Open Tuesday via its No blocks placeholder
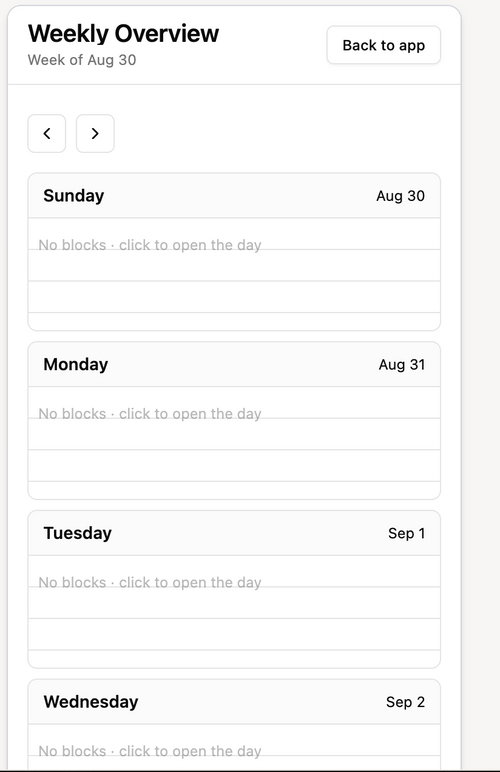Viewport: 500px width, 772px height. [150, 582]
